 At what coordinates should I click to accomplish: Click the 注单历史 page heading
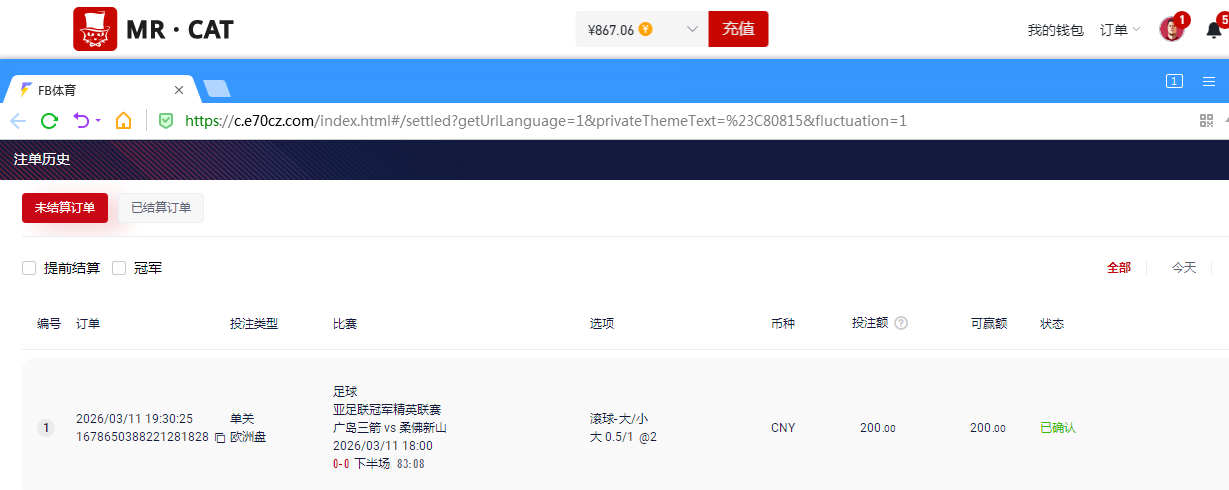coord(42,159)
